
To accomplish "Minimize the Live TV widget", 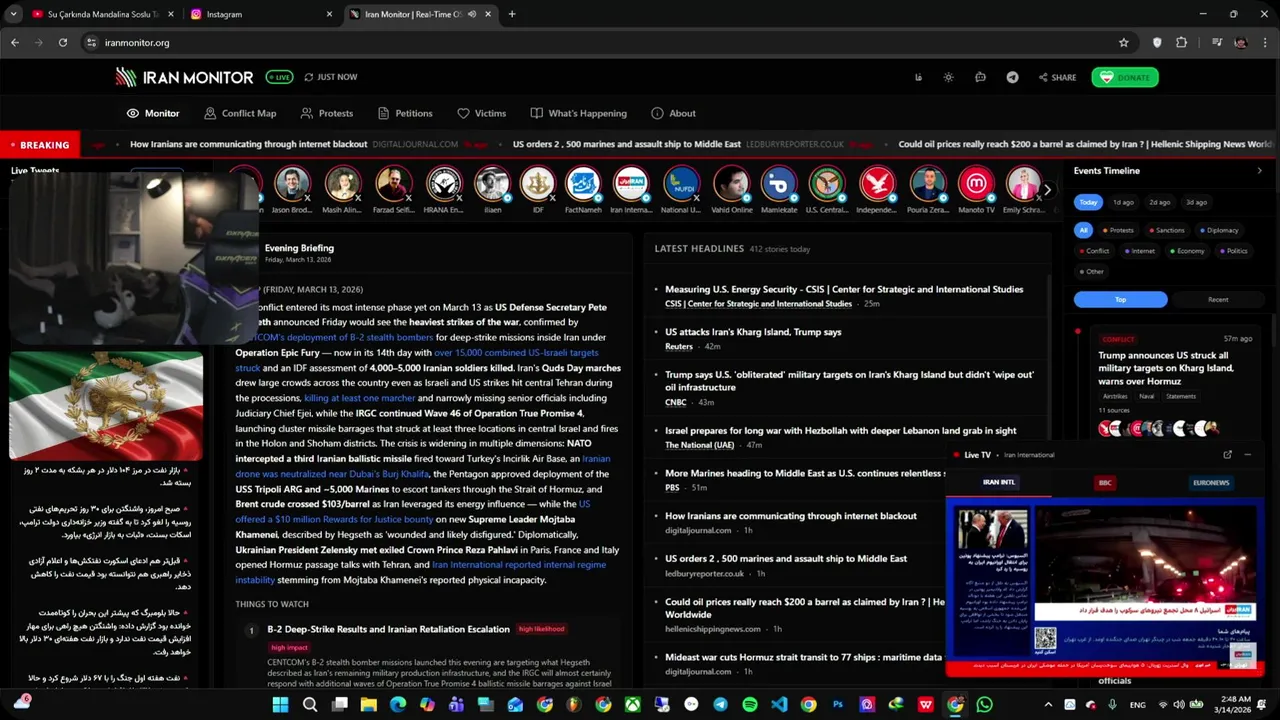I will coord(1247,455).
